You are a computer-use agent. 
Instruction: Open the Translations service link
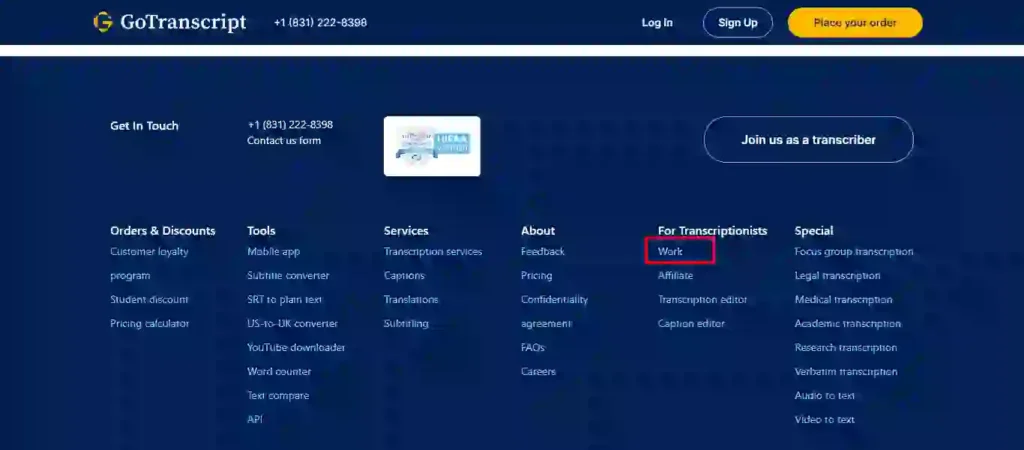click(411, 300)
